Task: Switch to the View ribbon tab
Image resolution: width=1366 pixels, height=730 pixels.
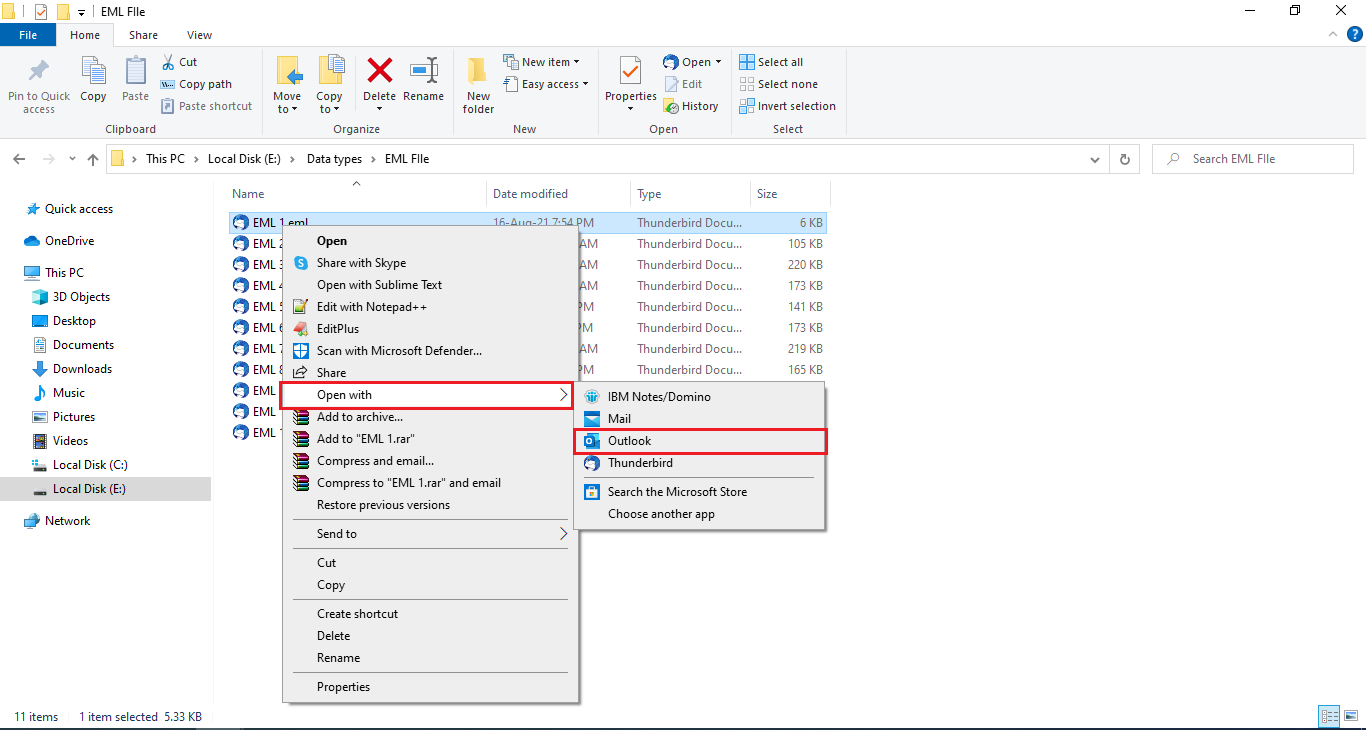Action: click(x=199, y=35)
